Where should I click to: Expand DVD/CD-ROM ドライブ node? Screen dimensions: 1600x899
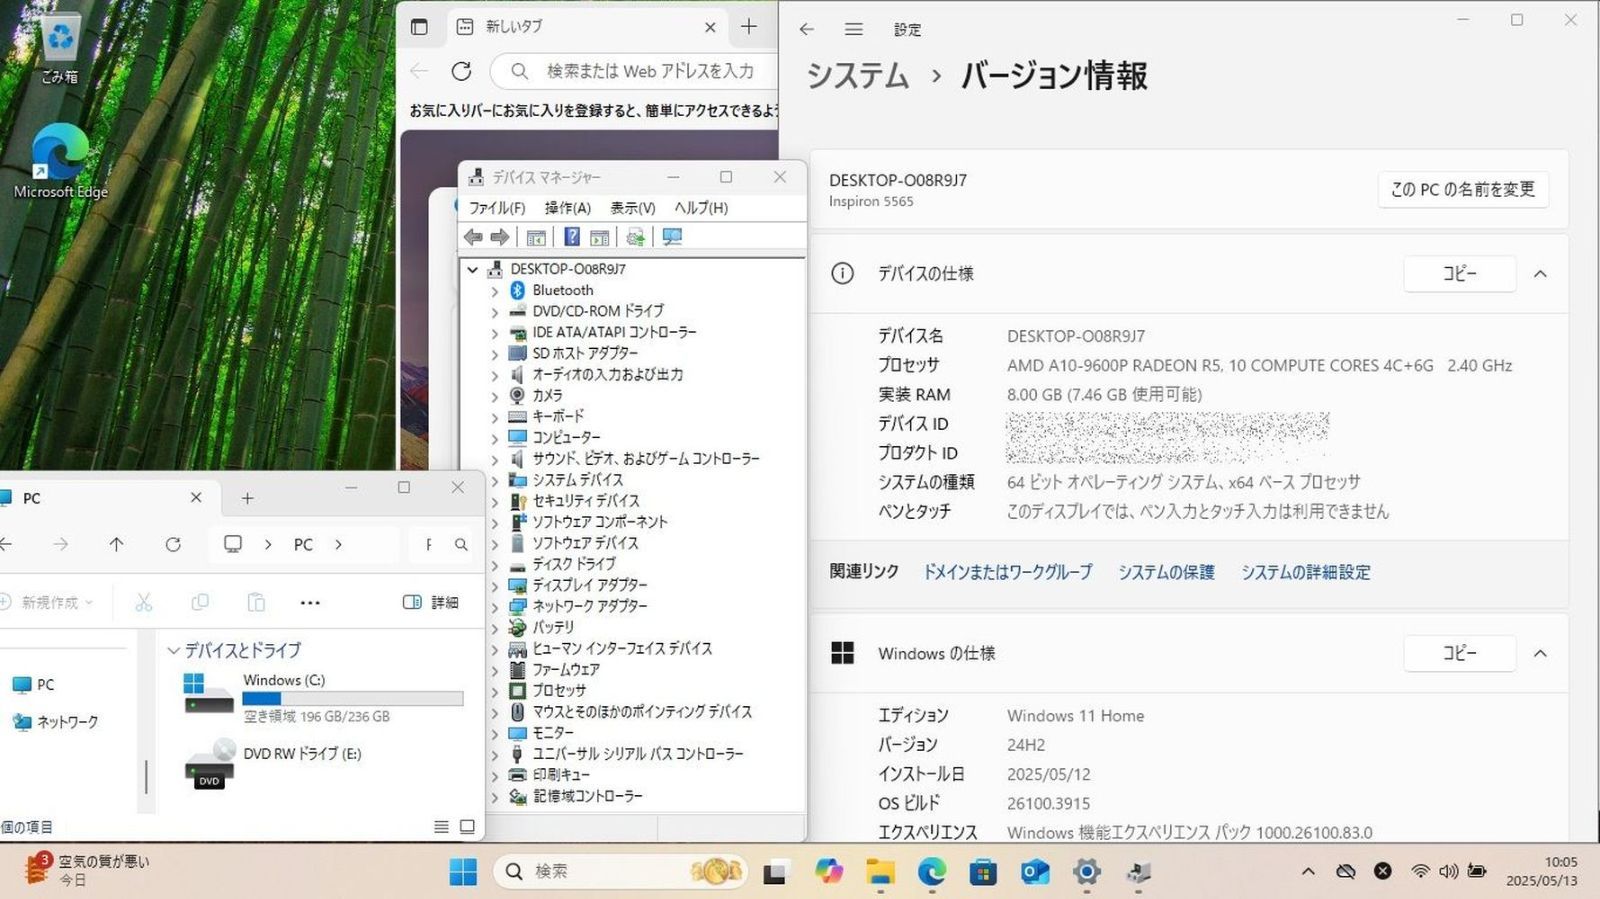click(x=494, y=312)
